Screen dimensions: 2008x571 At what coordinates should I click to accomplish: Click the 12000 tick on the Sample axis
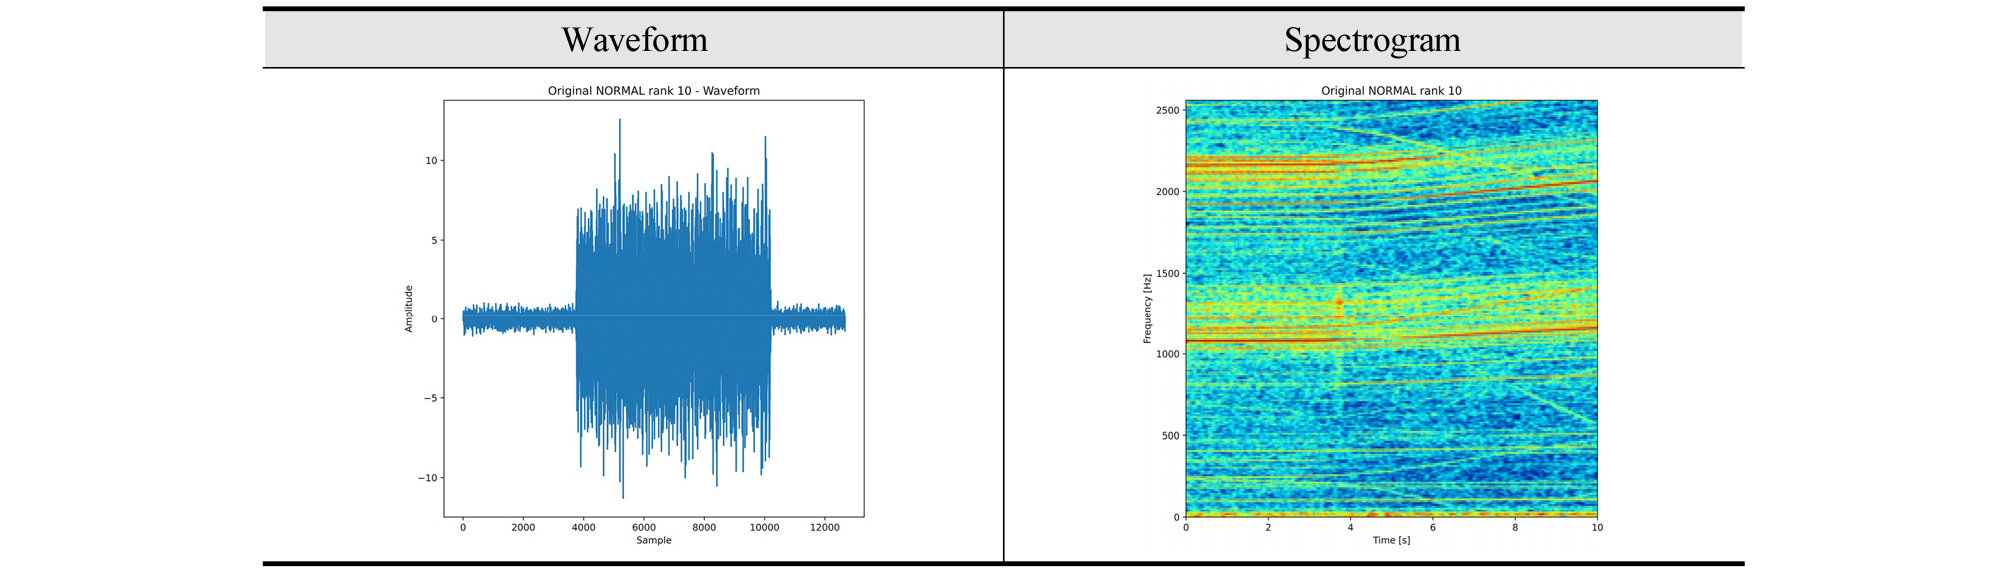coord(825,528)
